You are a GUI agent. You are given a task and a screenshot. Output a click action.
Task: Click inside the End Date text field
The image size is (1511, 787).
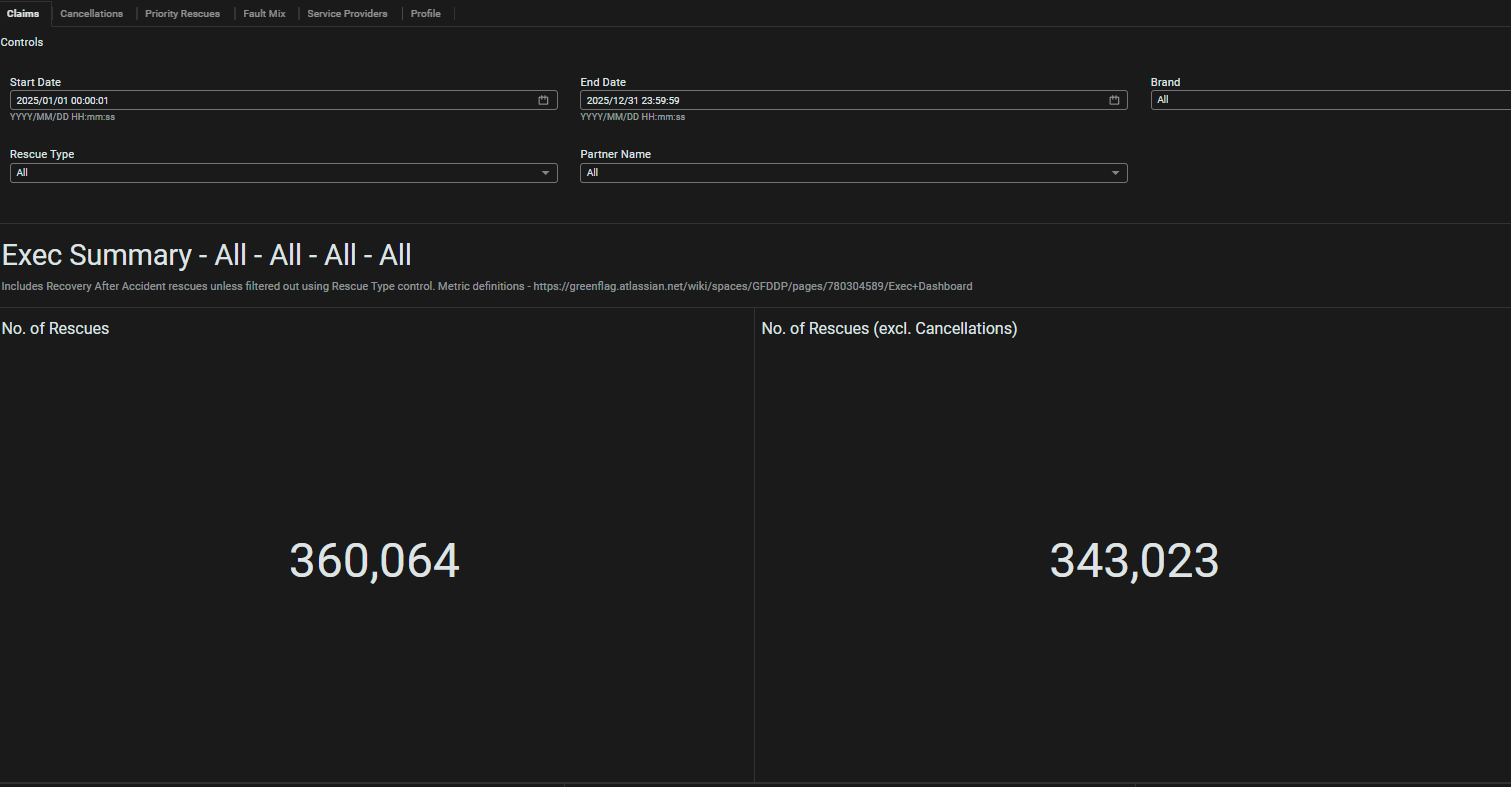pos(840,101)
